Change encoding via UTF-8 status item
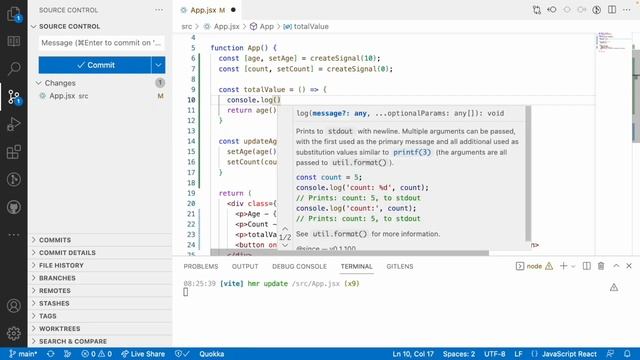Screen dimensions: 640x360 tap(495, 354)
